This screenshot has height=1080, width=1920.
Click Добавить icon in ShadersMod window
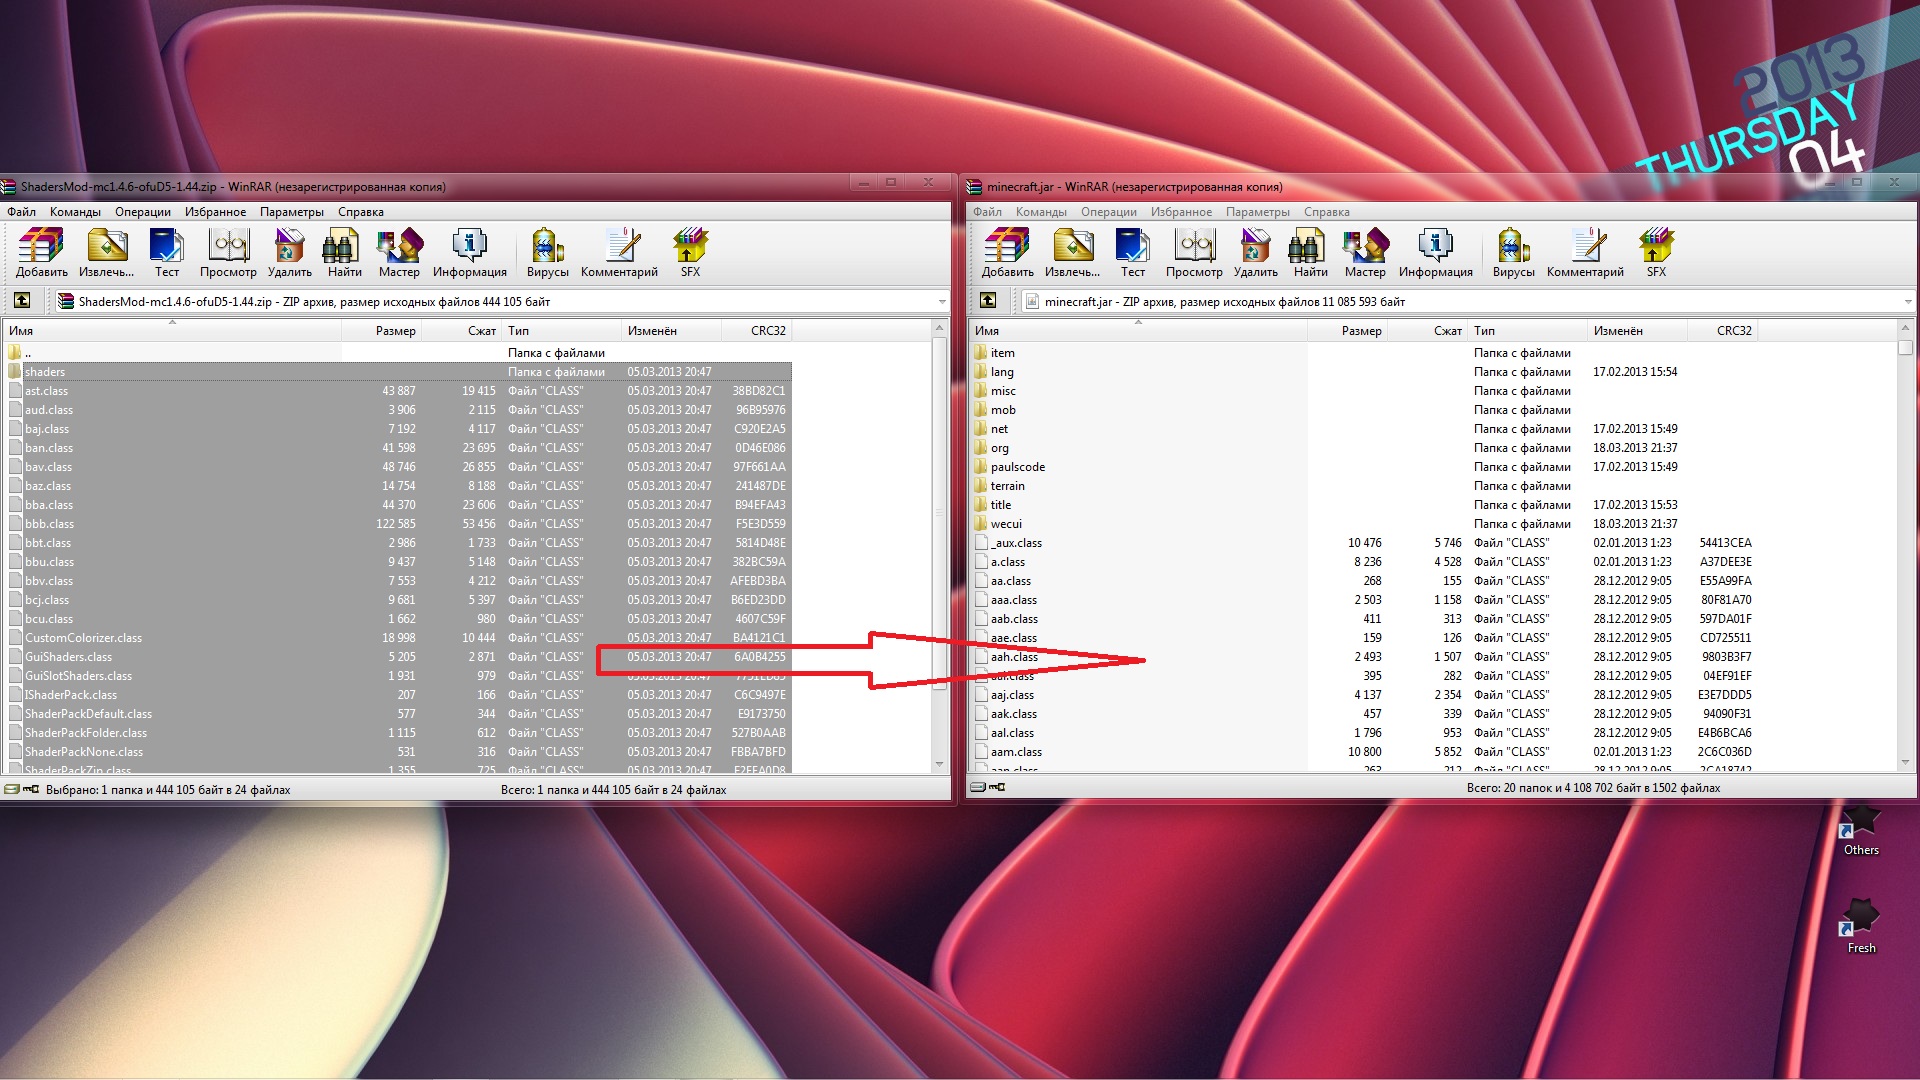[x=41, y=252]
